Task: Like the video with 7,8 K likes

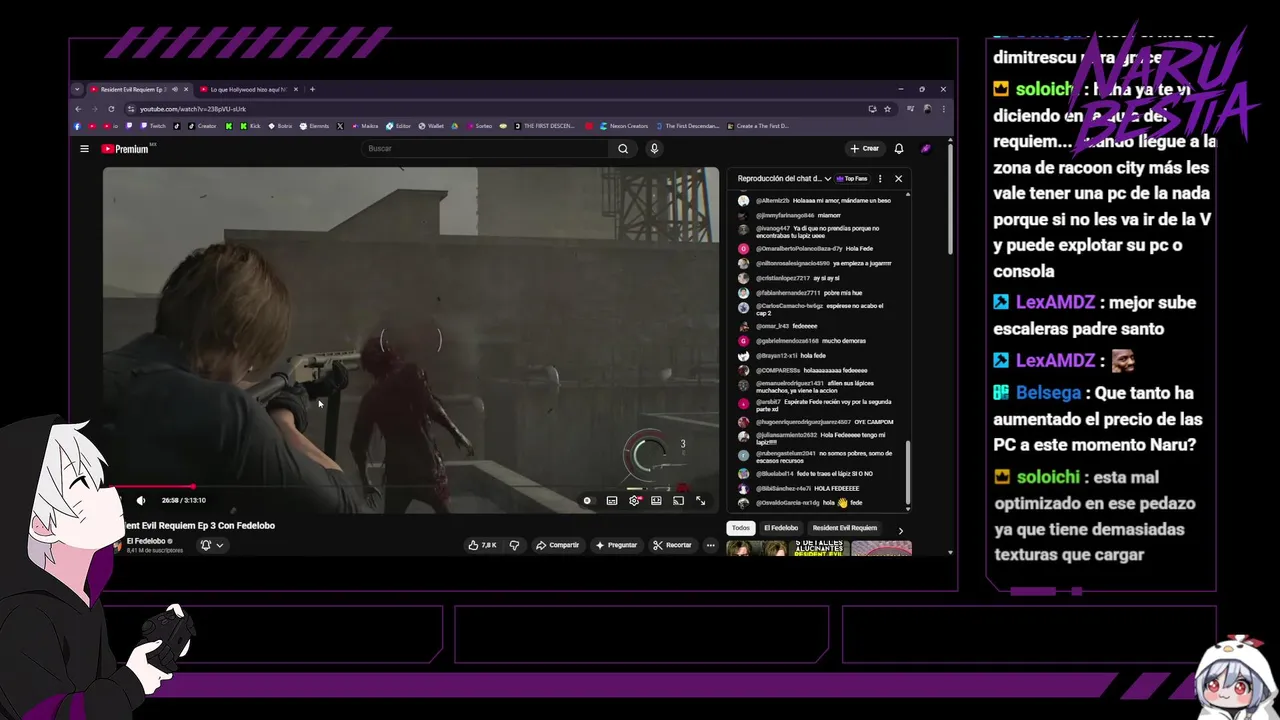Action: click(482, 545)
